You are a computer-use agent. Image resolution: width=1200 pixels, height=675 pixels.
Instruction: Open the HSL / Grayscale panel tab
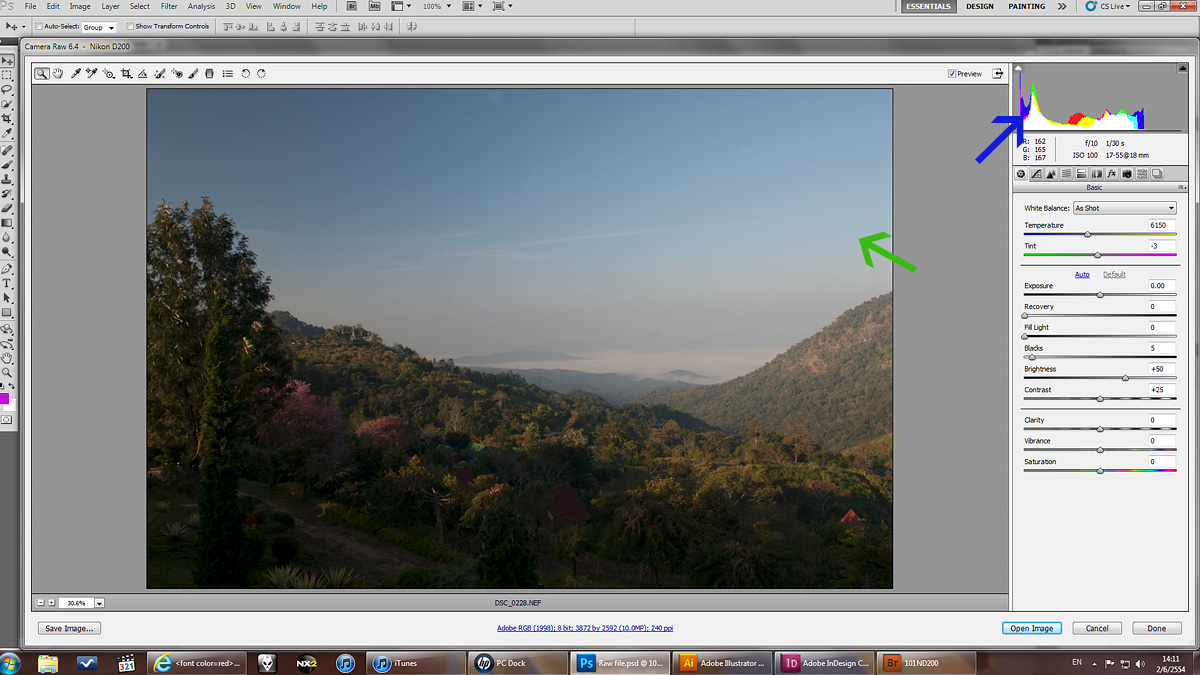pyautogui.click(x=1066, y=174)
